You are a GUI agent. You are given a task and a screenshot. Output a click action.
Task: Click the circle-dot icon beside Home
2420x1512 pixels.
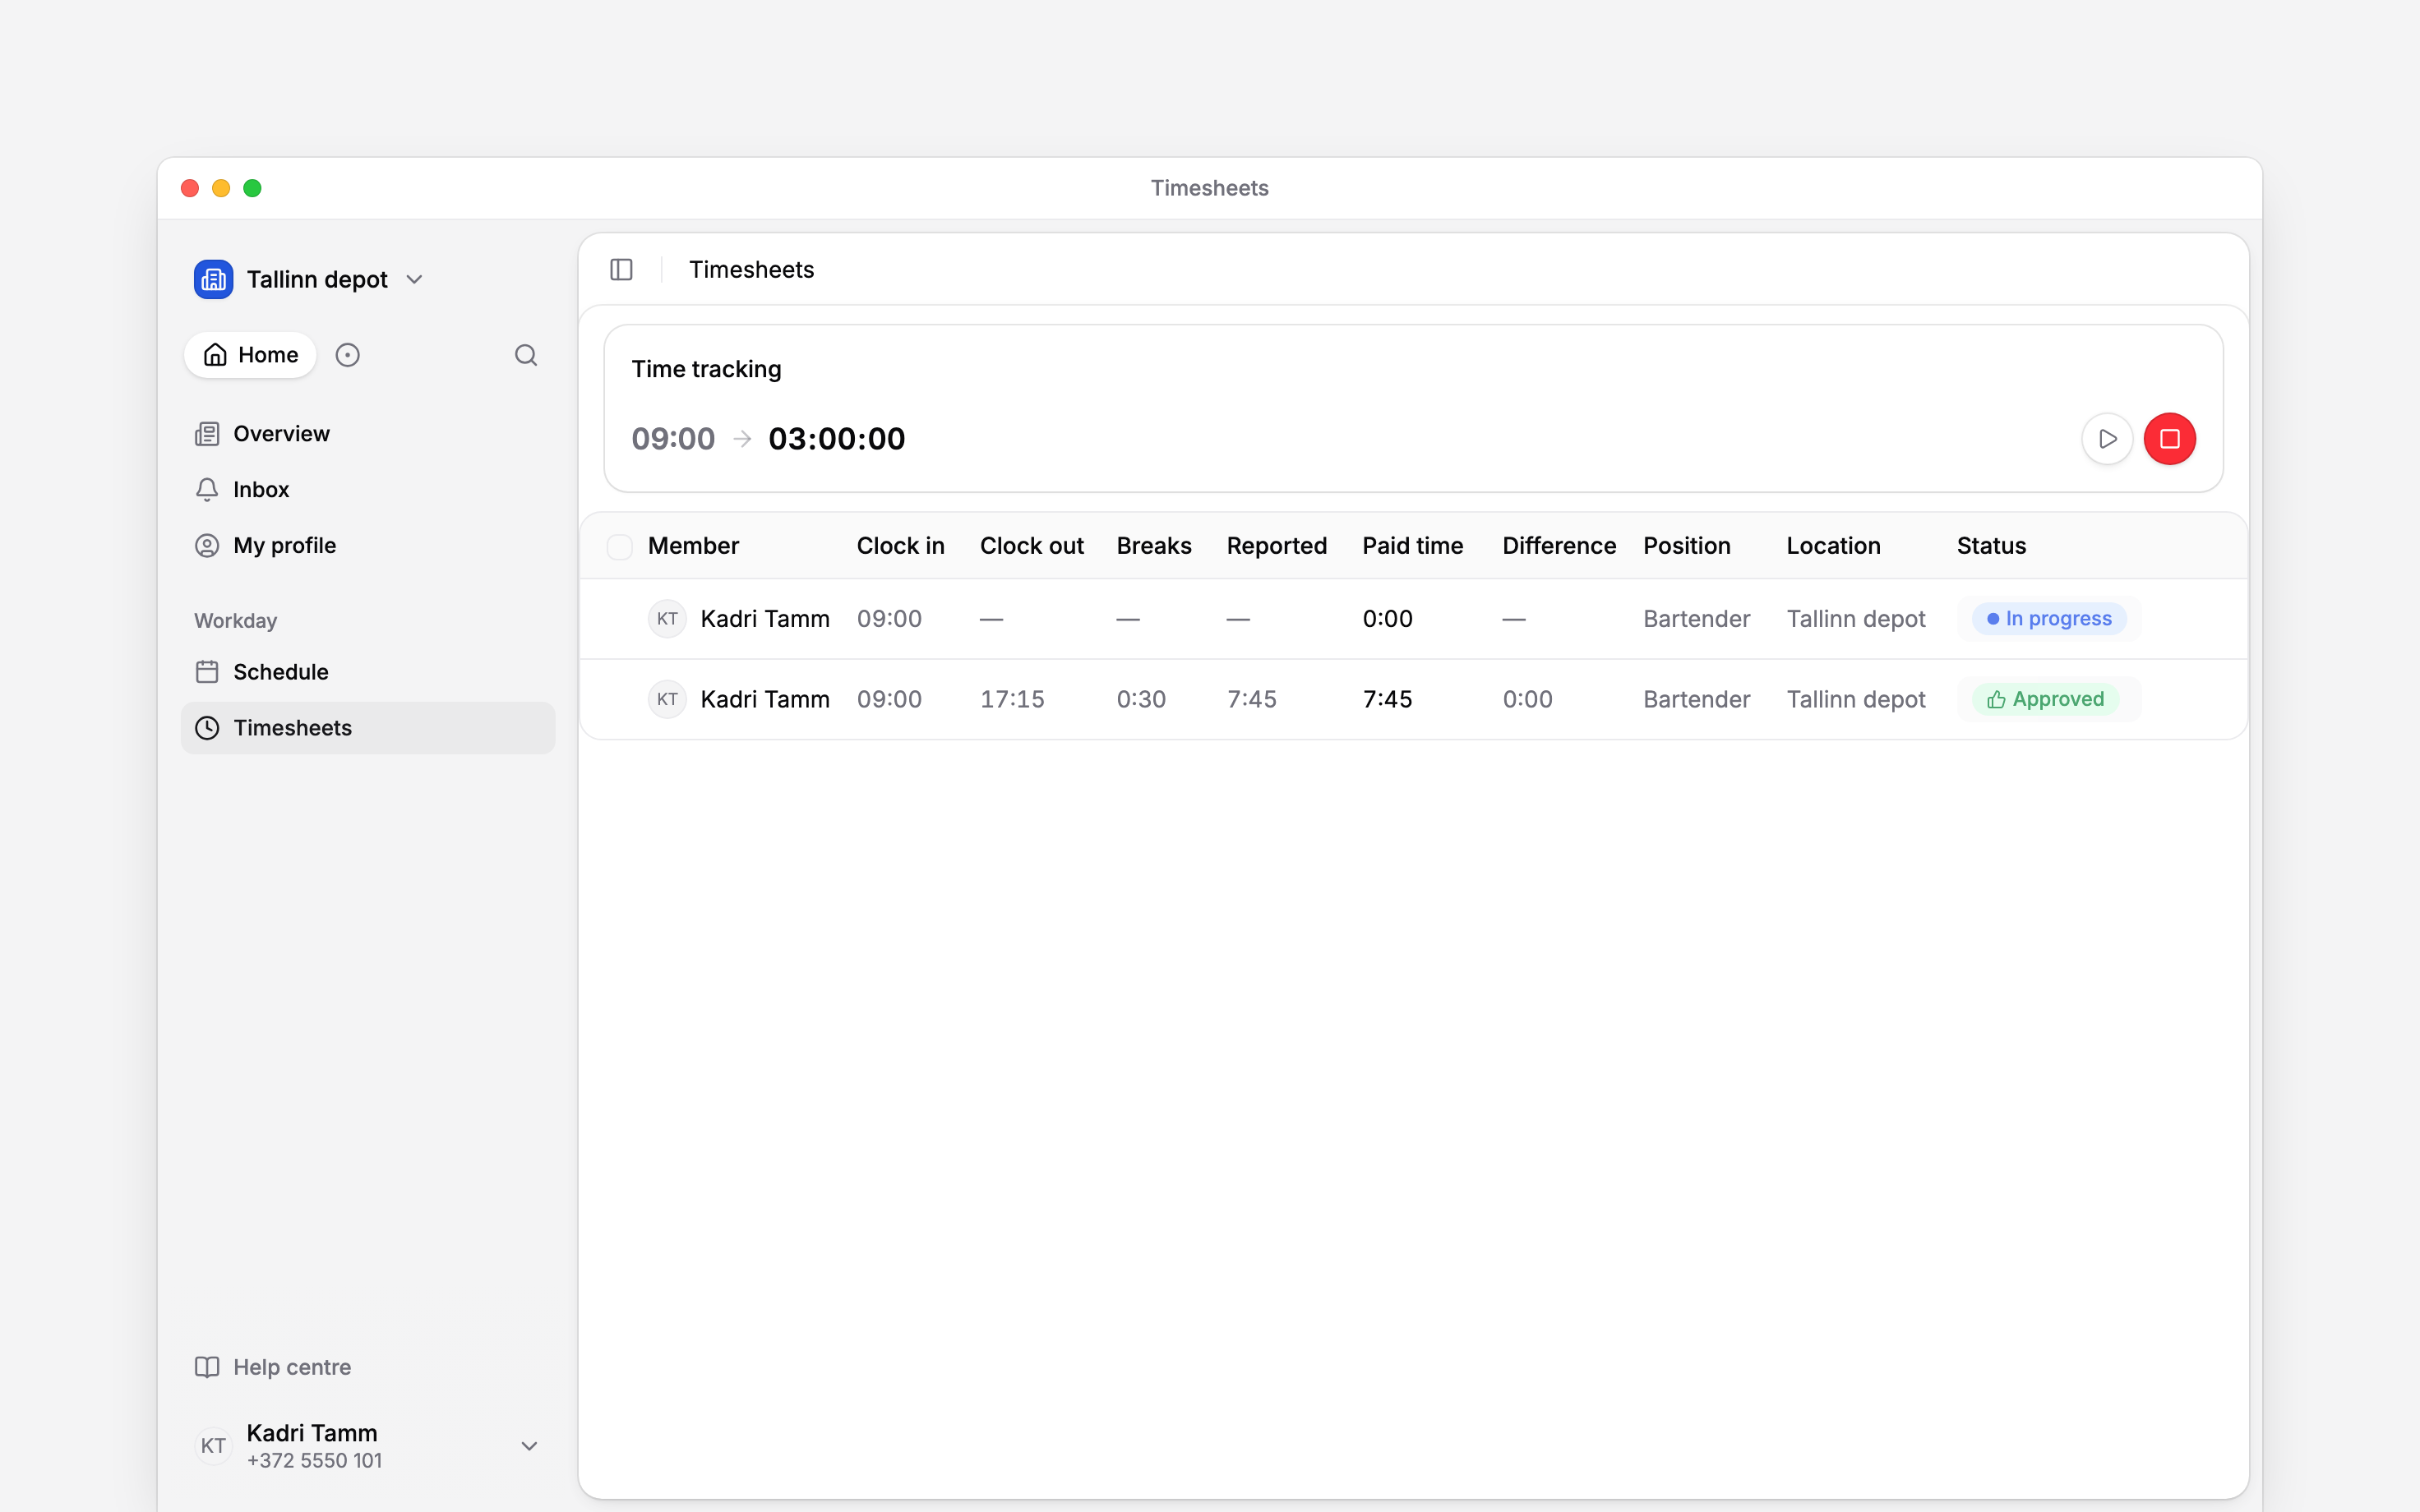point(347,355)
